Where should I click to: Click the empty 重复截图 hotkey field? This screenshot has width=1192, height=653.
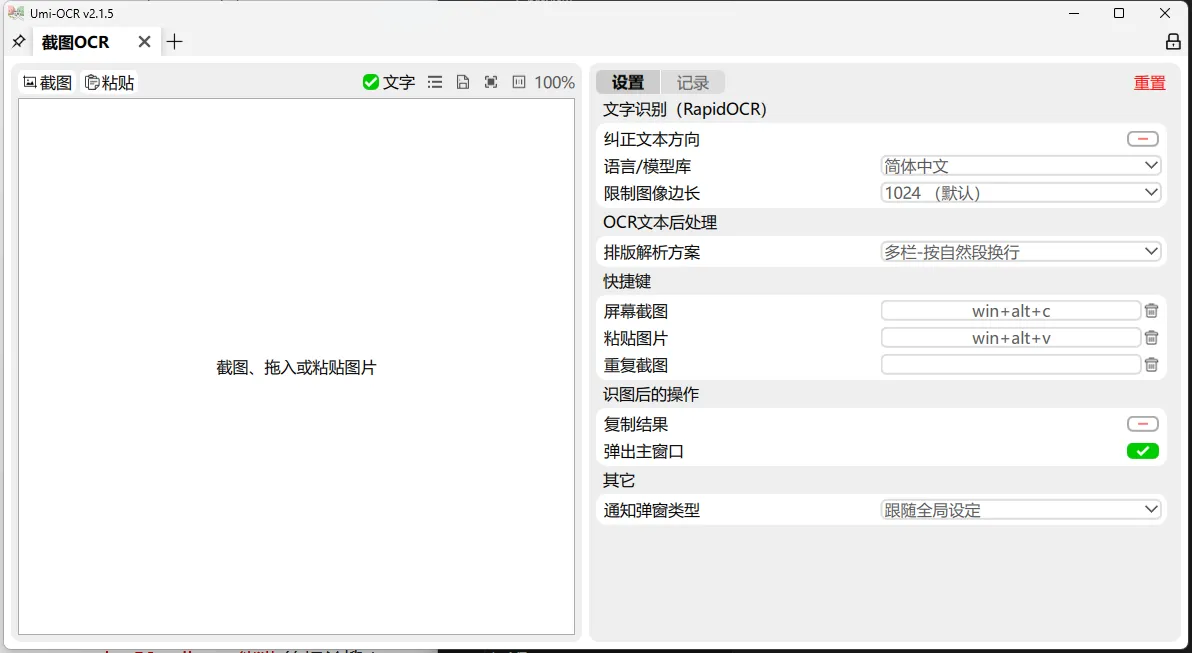click(x=1011, y=365)
